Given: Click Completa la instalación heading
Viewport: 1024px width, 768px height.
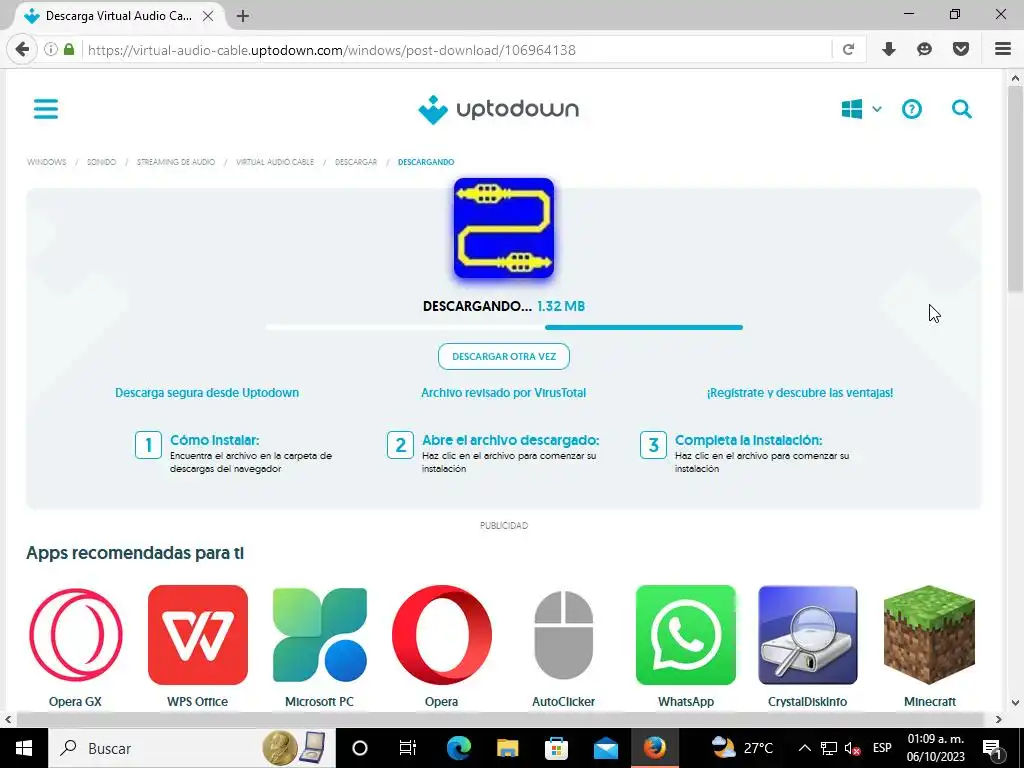Looking at the screenshot, I should click(x=748, y=440).
